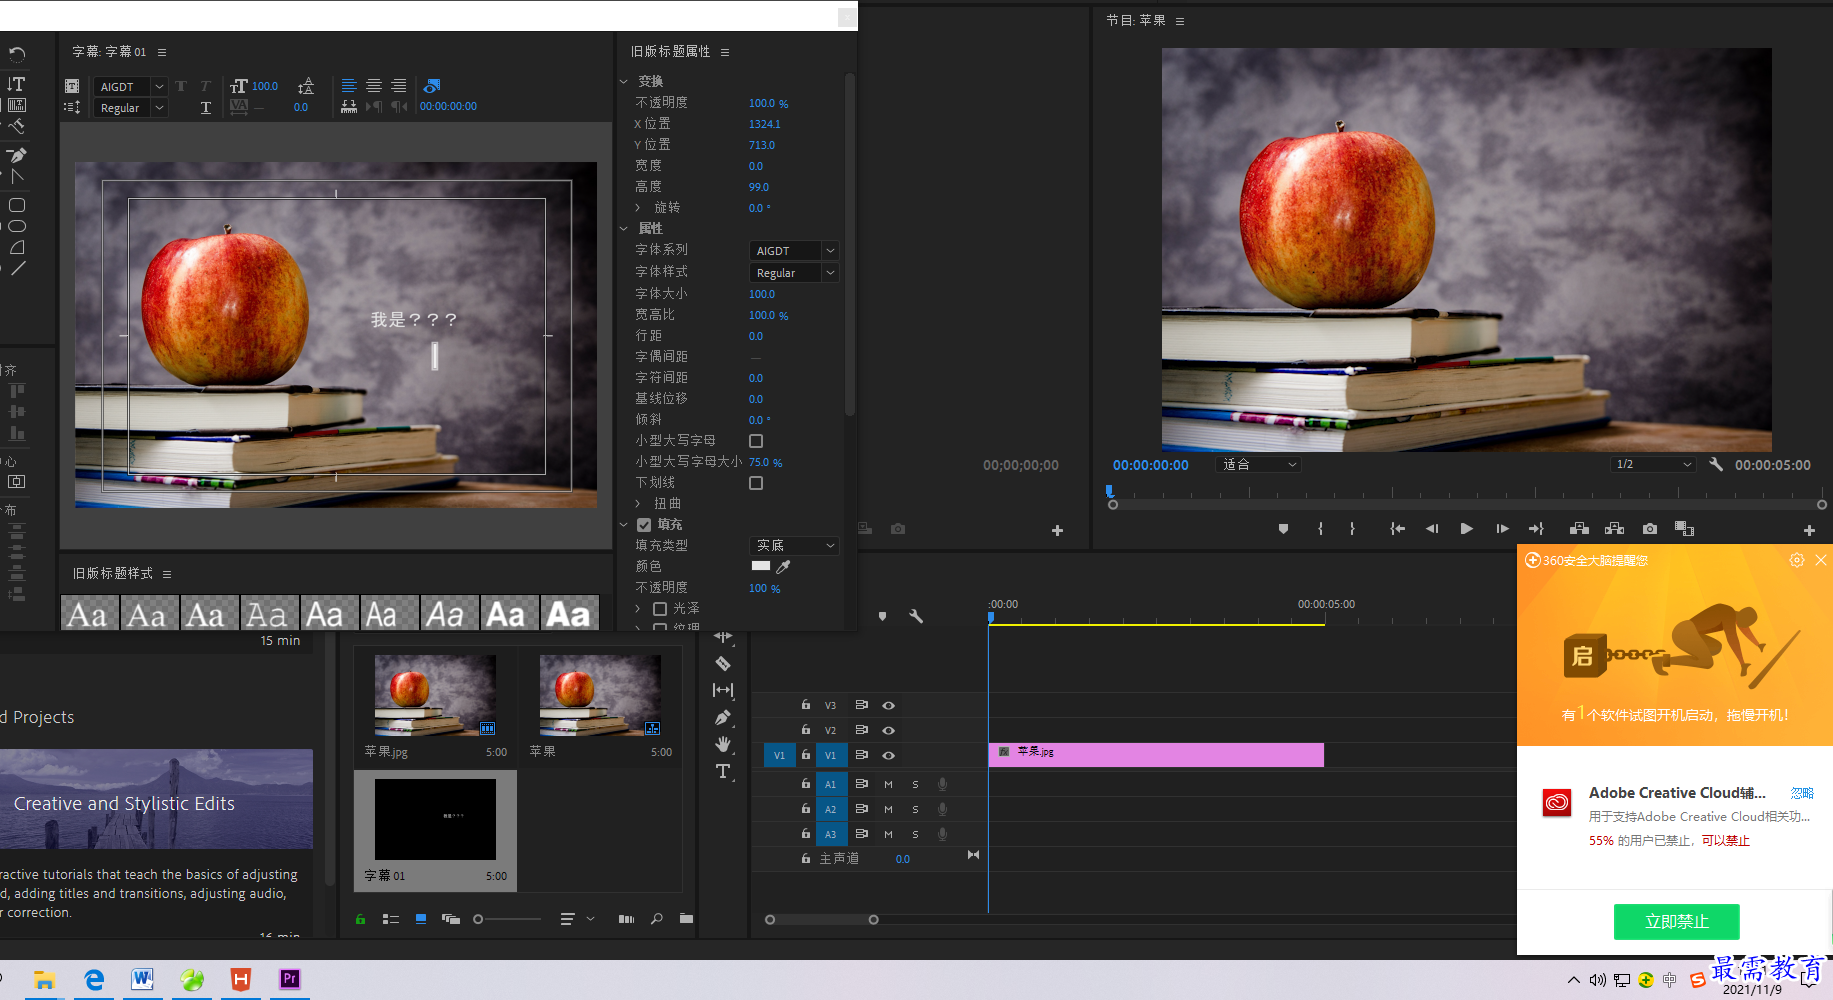The image size is (1833, 1000).
Task: Select the 苹果.jpg clip on timeline
Action: point(1156,755)
